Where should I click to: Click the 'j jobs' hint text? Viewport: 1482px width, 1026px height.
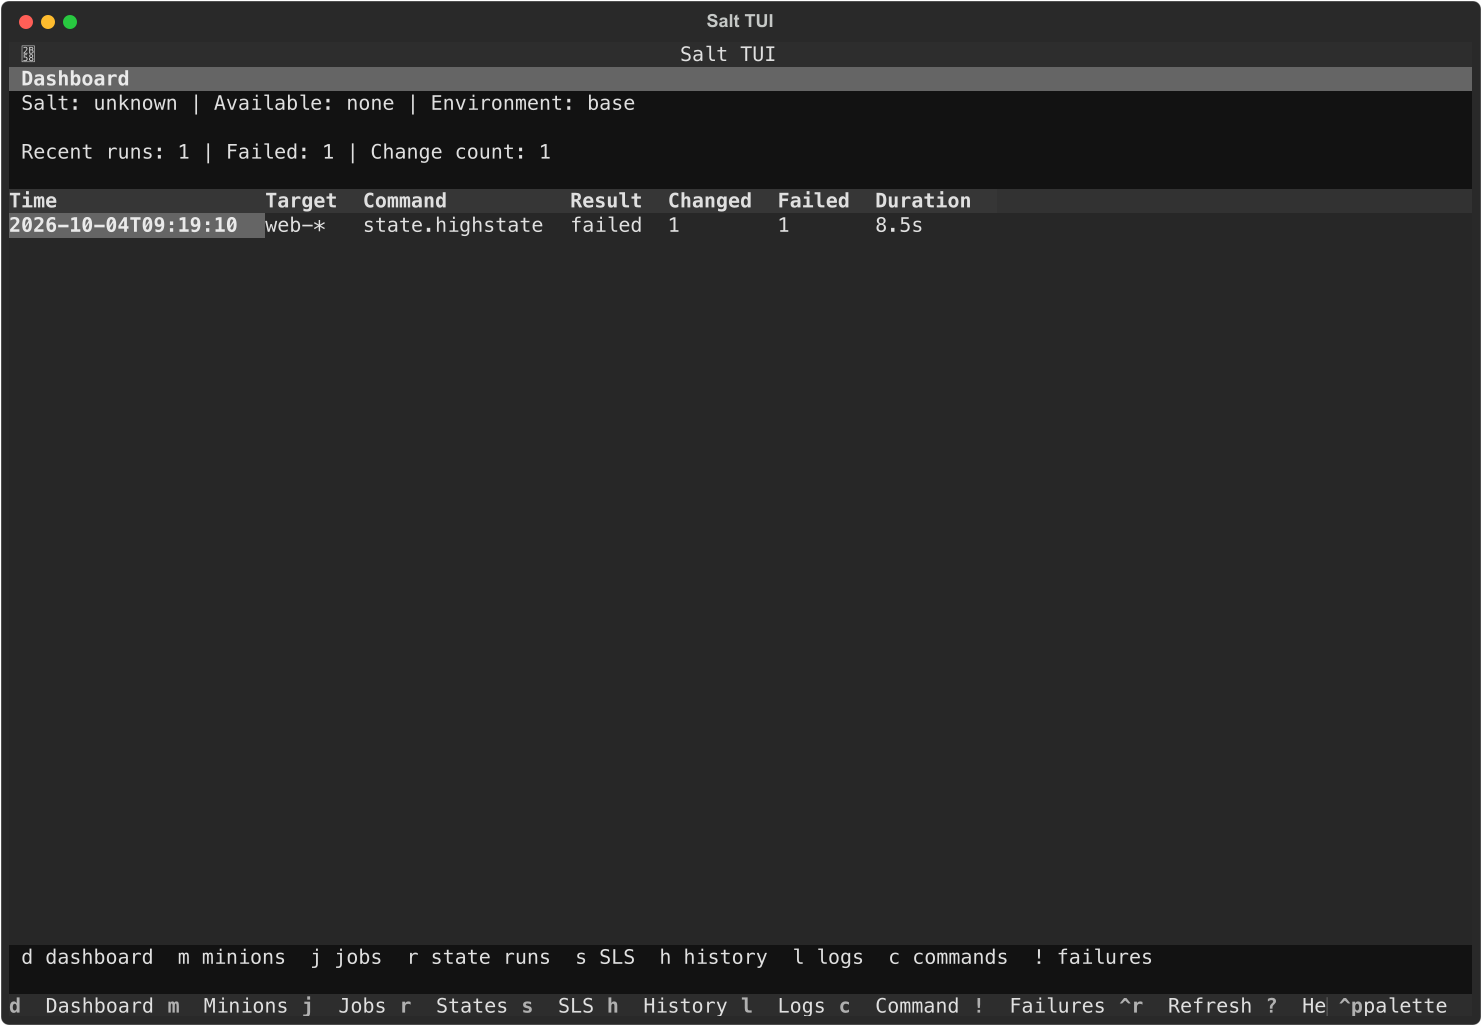346,958
